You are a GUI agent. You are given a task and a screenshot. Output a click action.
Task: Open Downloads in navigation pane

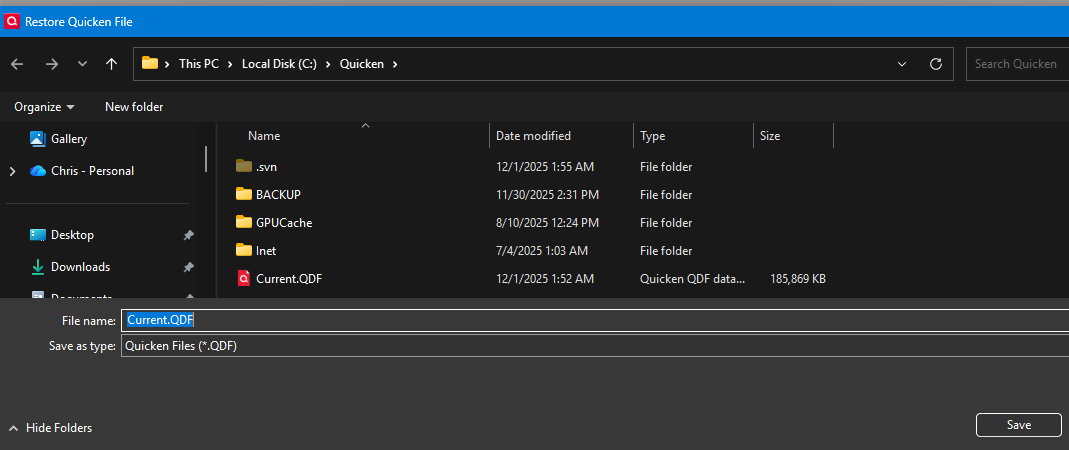80,267
